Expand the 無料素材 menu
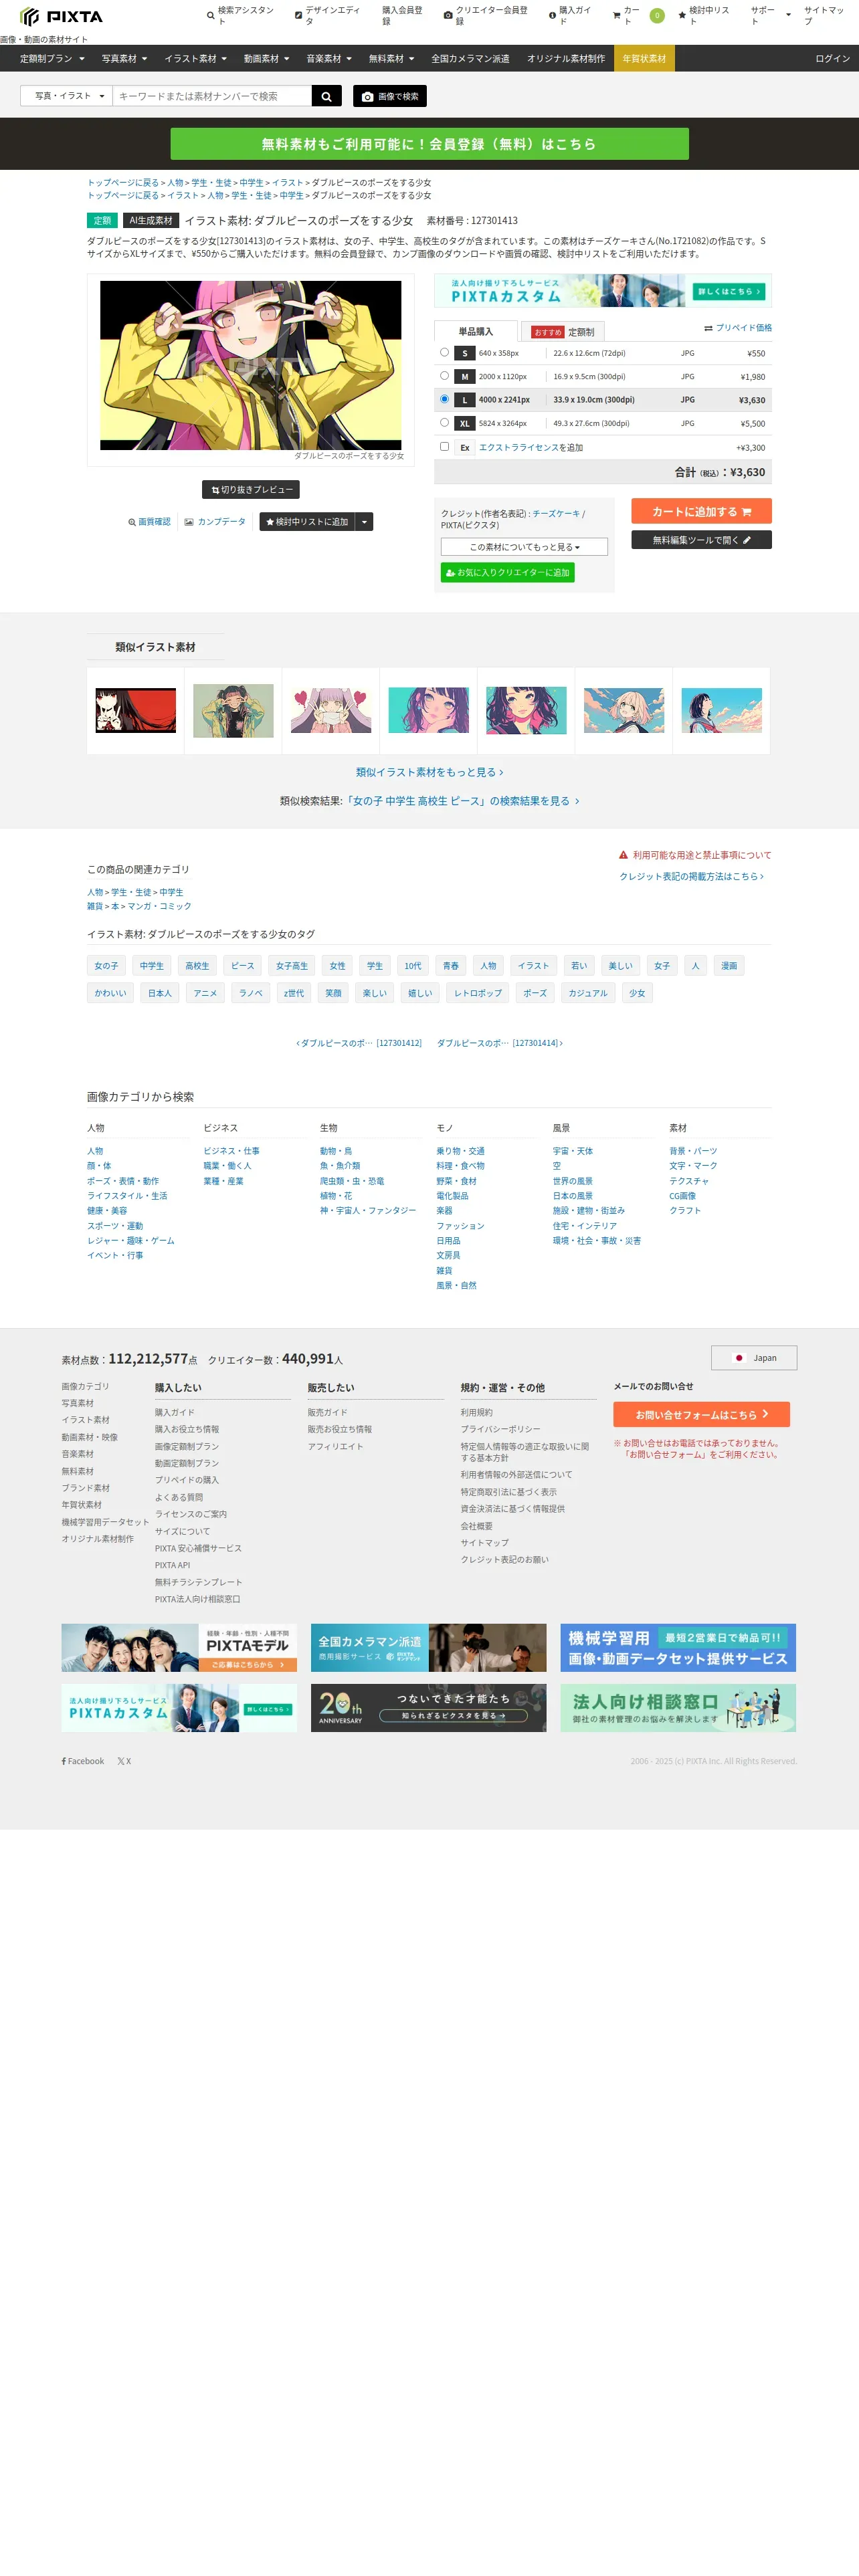The height and width of the screenshot is (2576, 859). coord(391,59)
